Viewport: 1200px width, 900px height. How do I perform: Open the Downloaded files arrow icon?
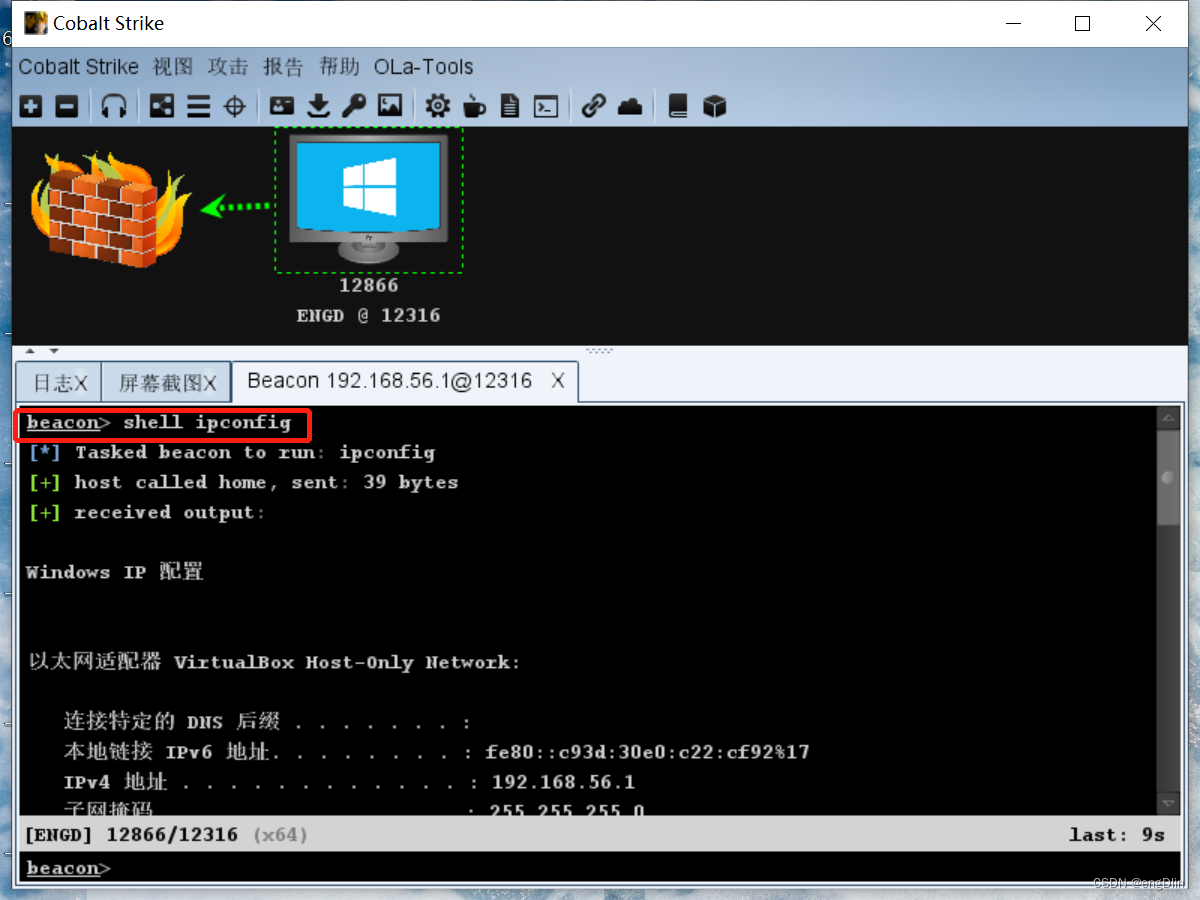318,106
